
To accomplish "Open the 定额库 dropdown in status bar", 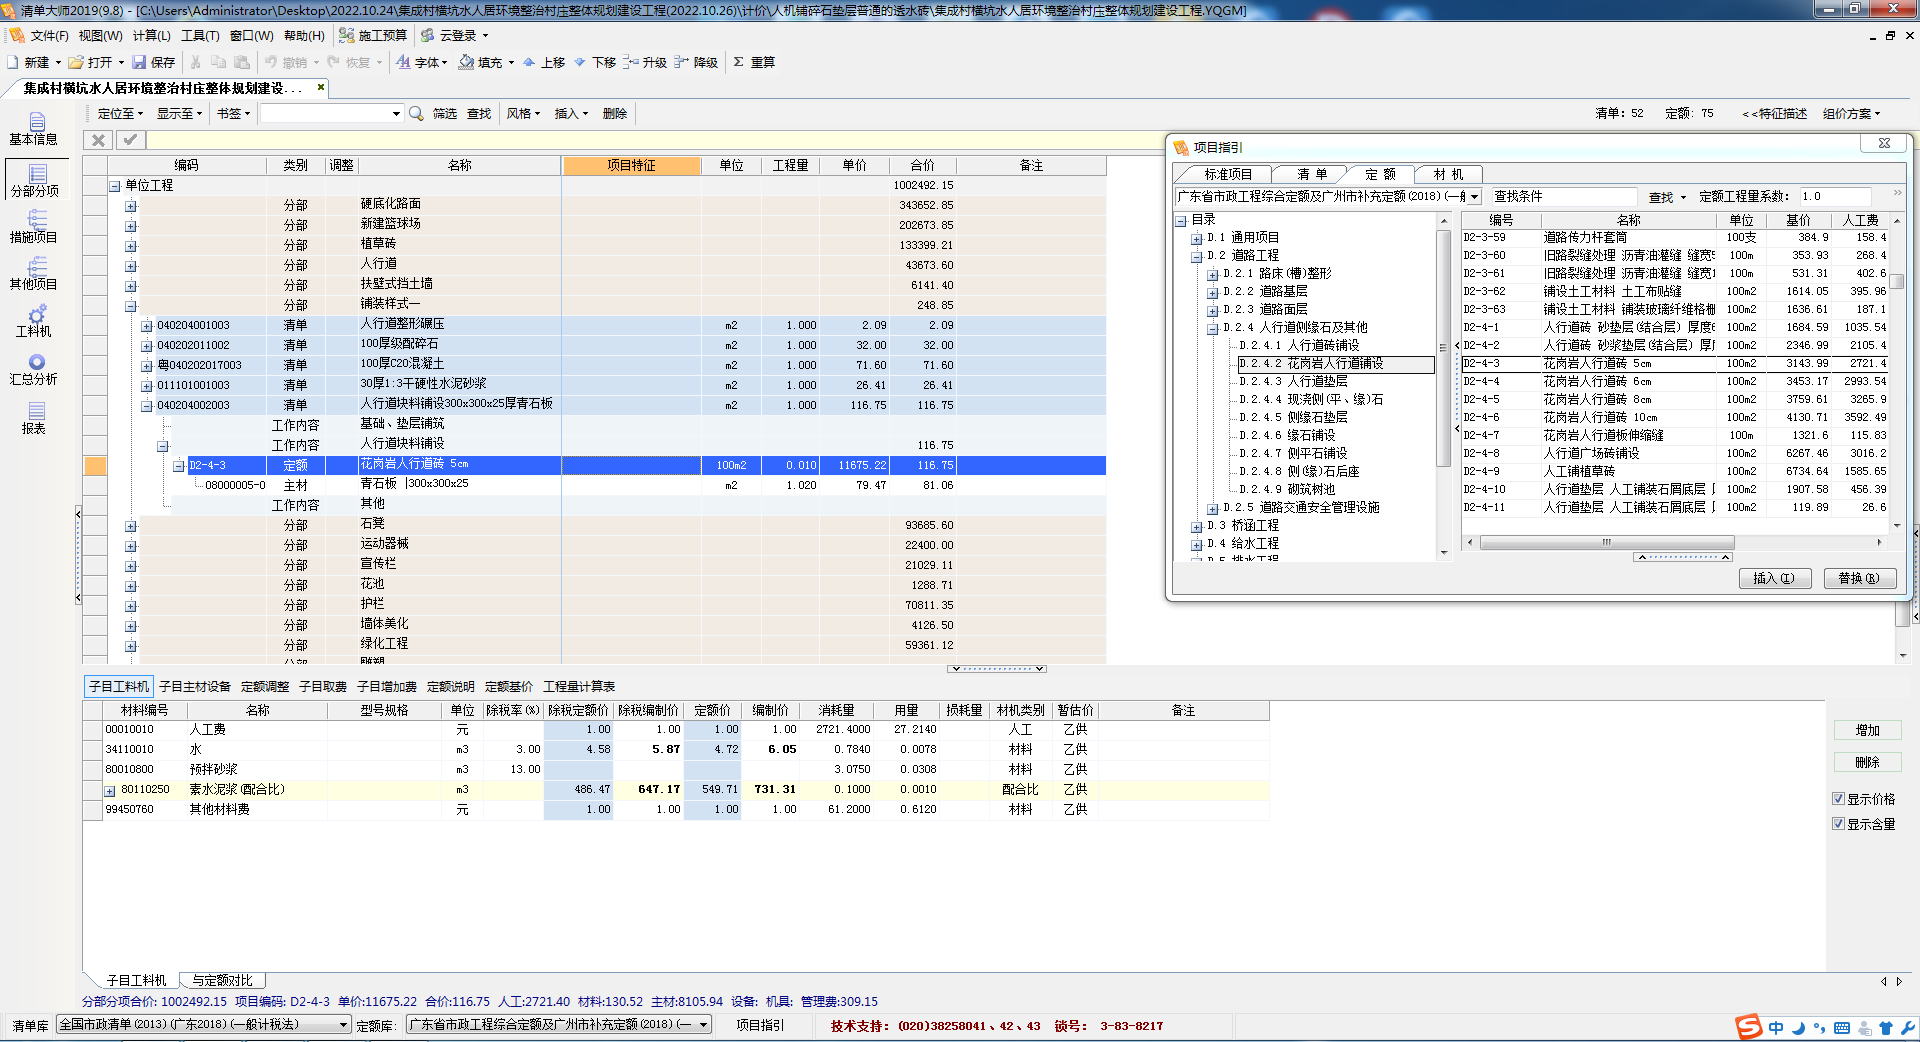I will tap(704, 1025).
